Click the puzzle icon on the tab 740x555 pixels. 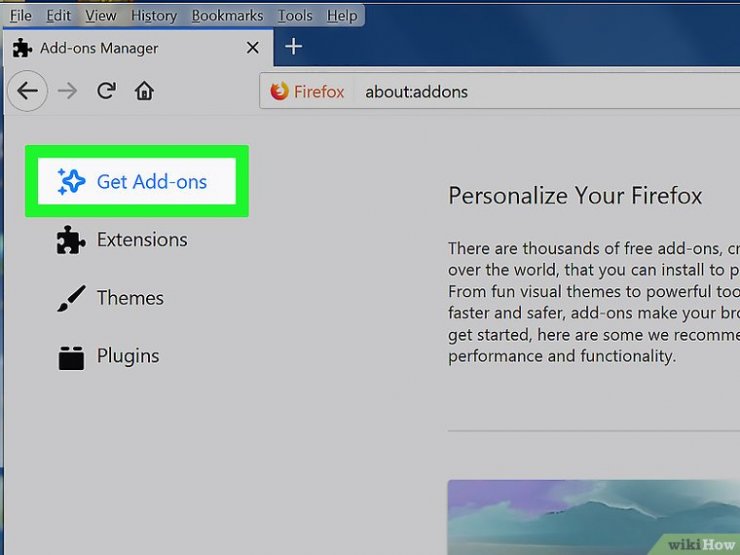pos(22,48)
